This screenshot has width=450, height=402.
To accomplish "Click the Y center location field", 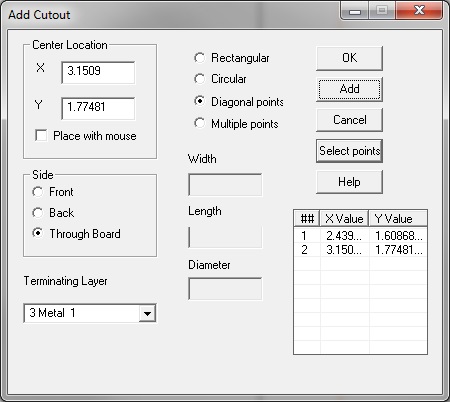I will 98,108.
